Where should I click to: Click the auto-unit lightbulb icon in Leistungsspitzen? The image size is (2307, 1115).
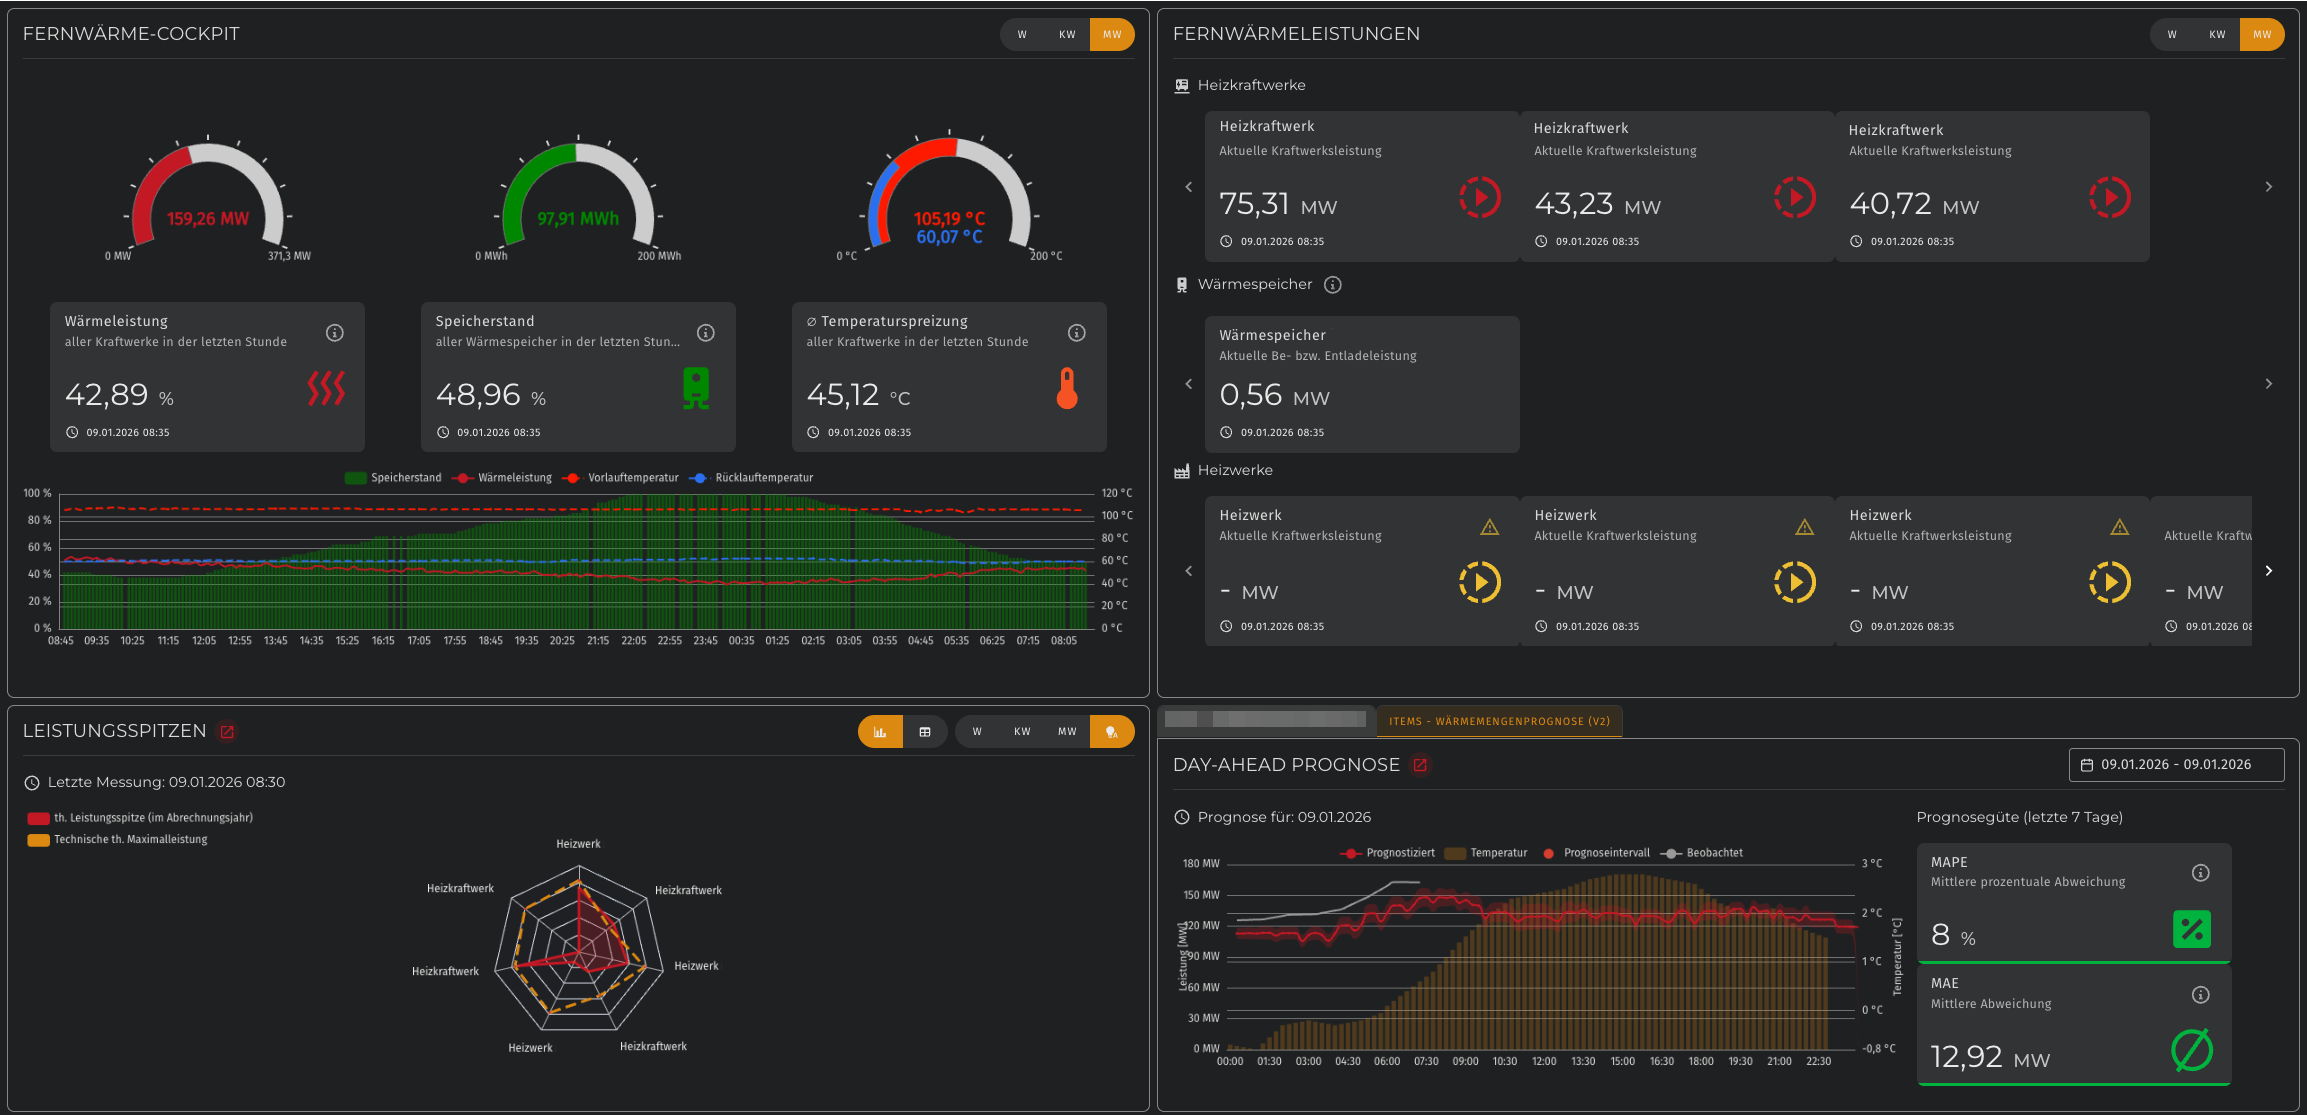click(x=1112, y=732)
